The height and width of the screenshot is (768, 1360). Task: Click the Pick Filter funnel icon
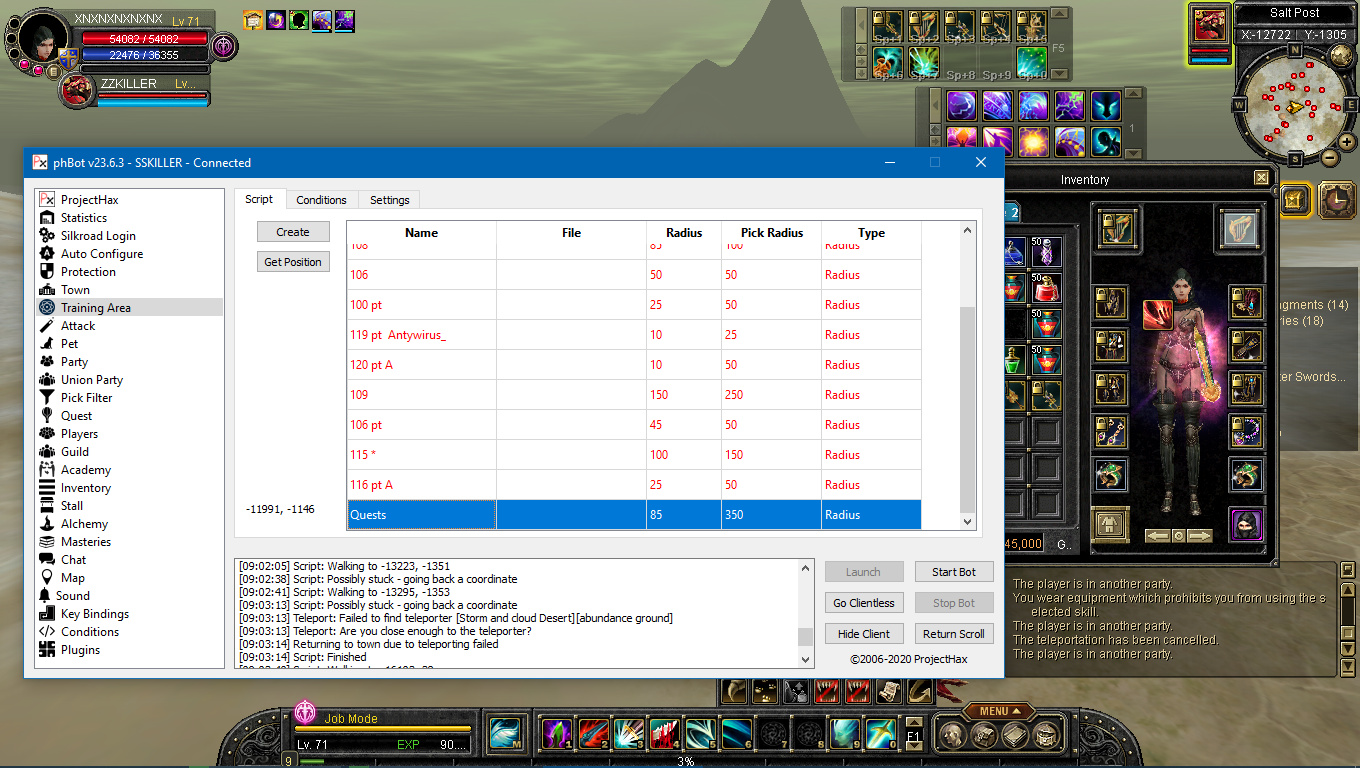click(x=47, y=398)
